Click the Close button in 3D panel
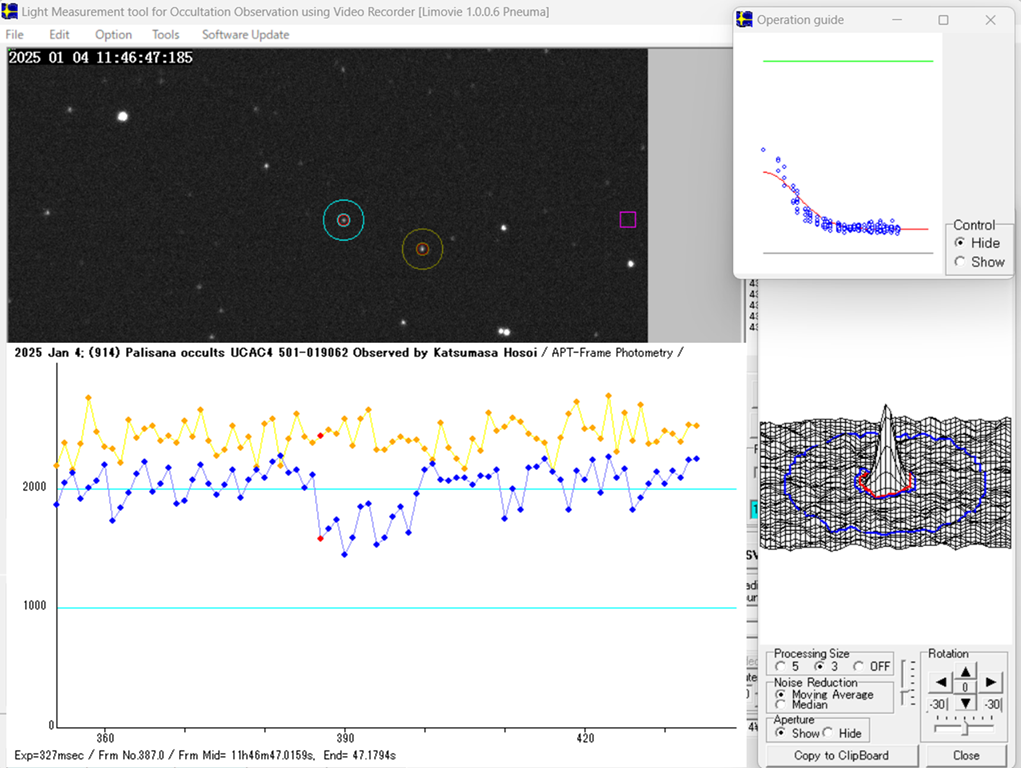Image resolution: width=1021 pixels, height=768 pixels. (x=965, y=755)
